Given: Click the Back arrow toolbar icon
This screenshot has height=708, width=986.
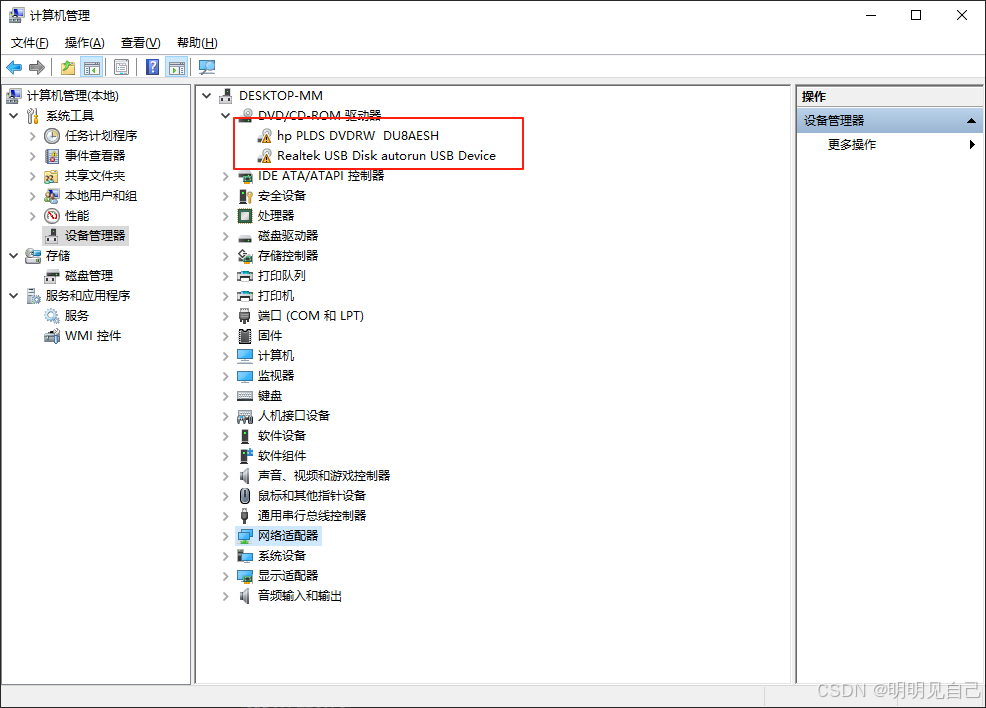Looking at the screenshot, I should (x=14, y=67).
